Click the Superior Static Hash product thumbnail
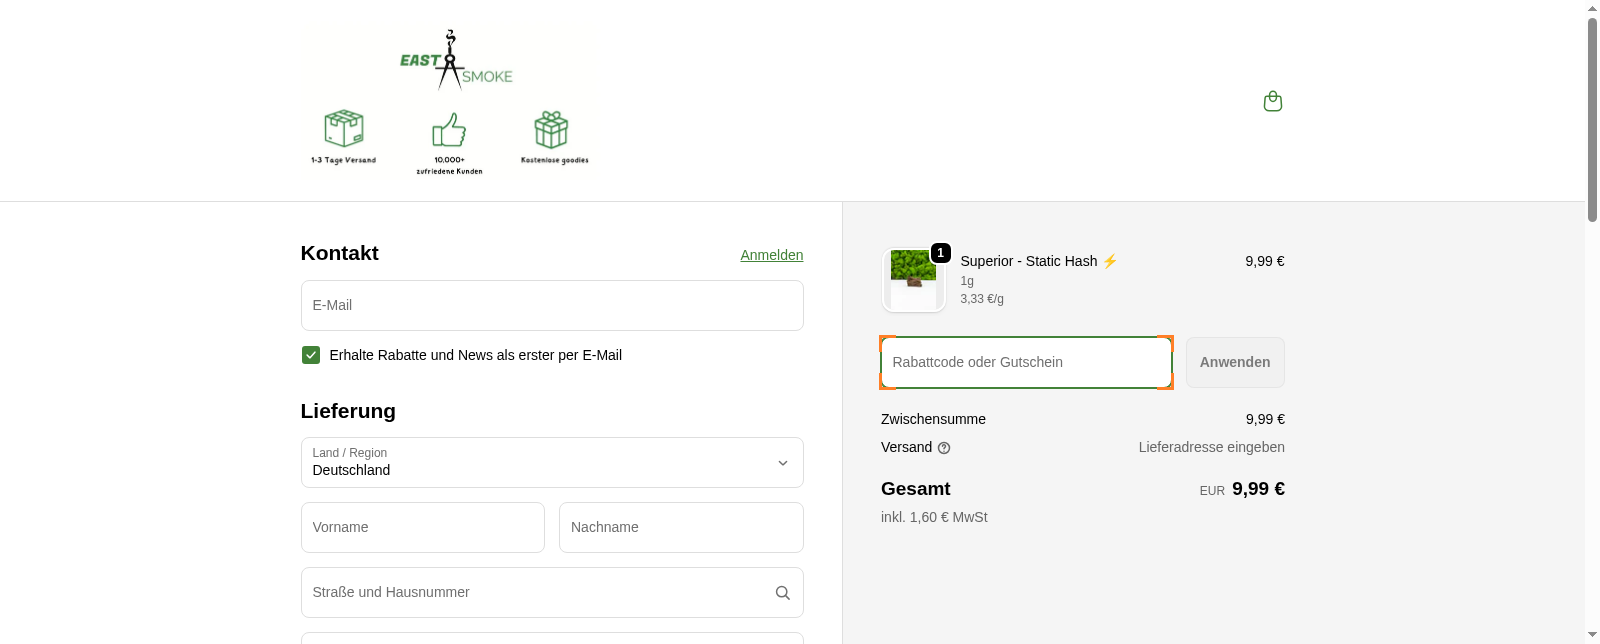The height and width of the screenshot is (644, 1600). coord(913,281)
